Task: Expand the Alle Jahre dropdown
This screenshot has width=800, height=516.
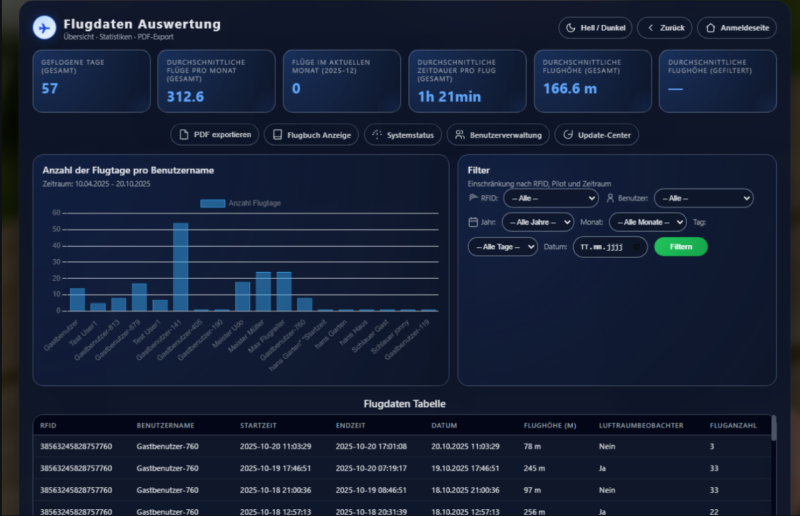Action: (537, 222)
